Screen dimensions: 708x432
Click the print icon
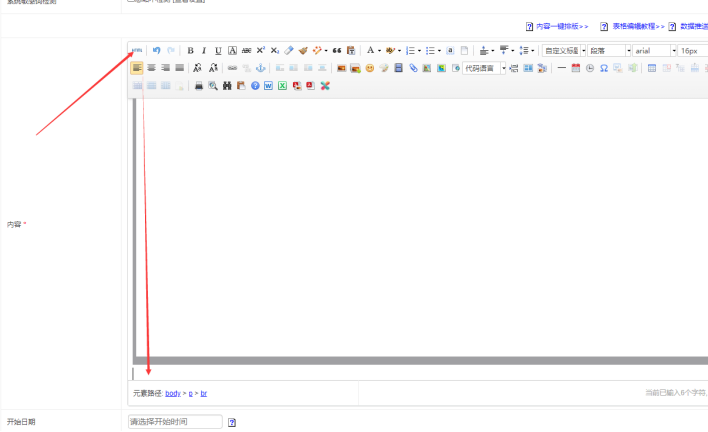(x=199, y=86)
